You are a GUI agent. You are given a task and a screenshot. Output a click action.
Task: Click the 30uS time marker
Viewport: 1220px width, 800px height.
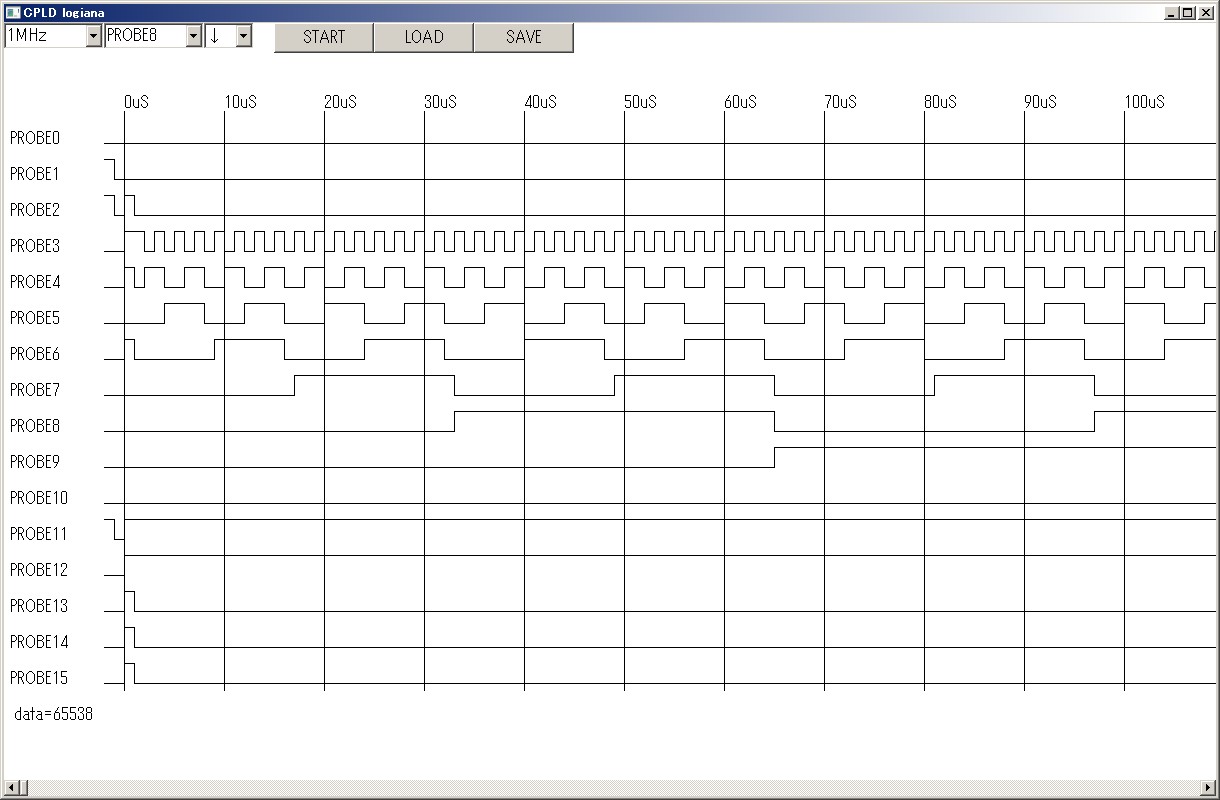click(441, 102)
